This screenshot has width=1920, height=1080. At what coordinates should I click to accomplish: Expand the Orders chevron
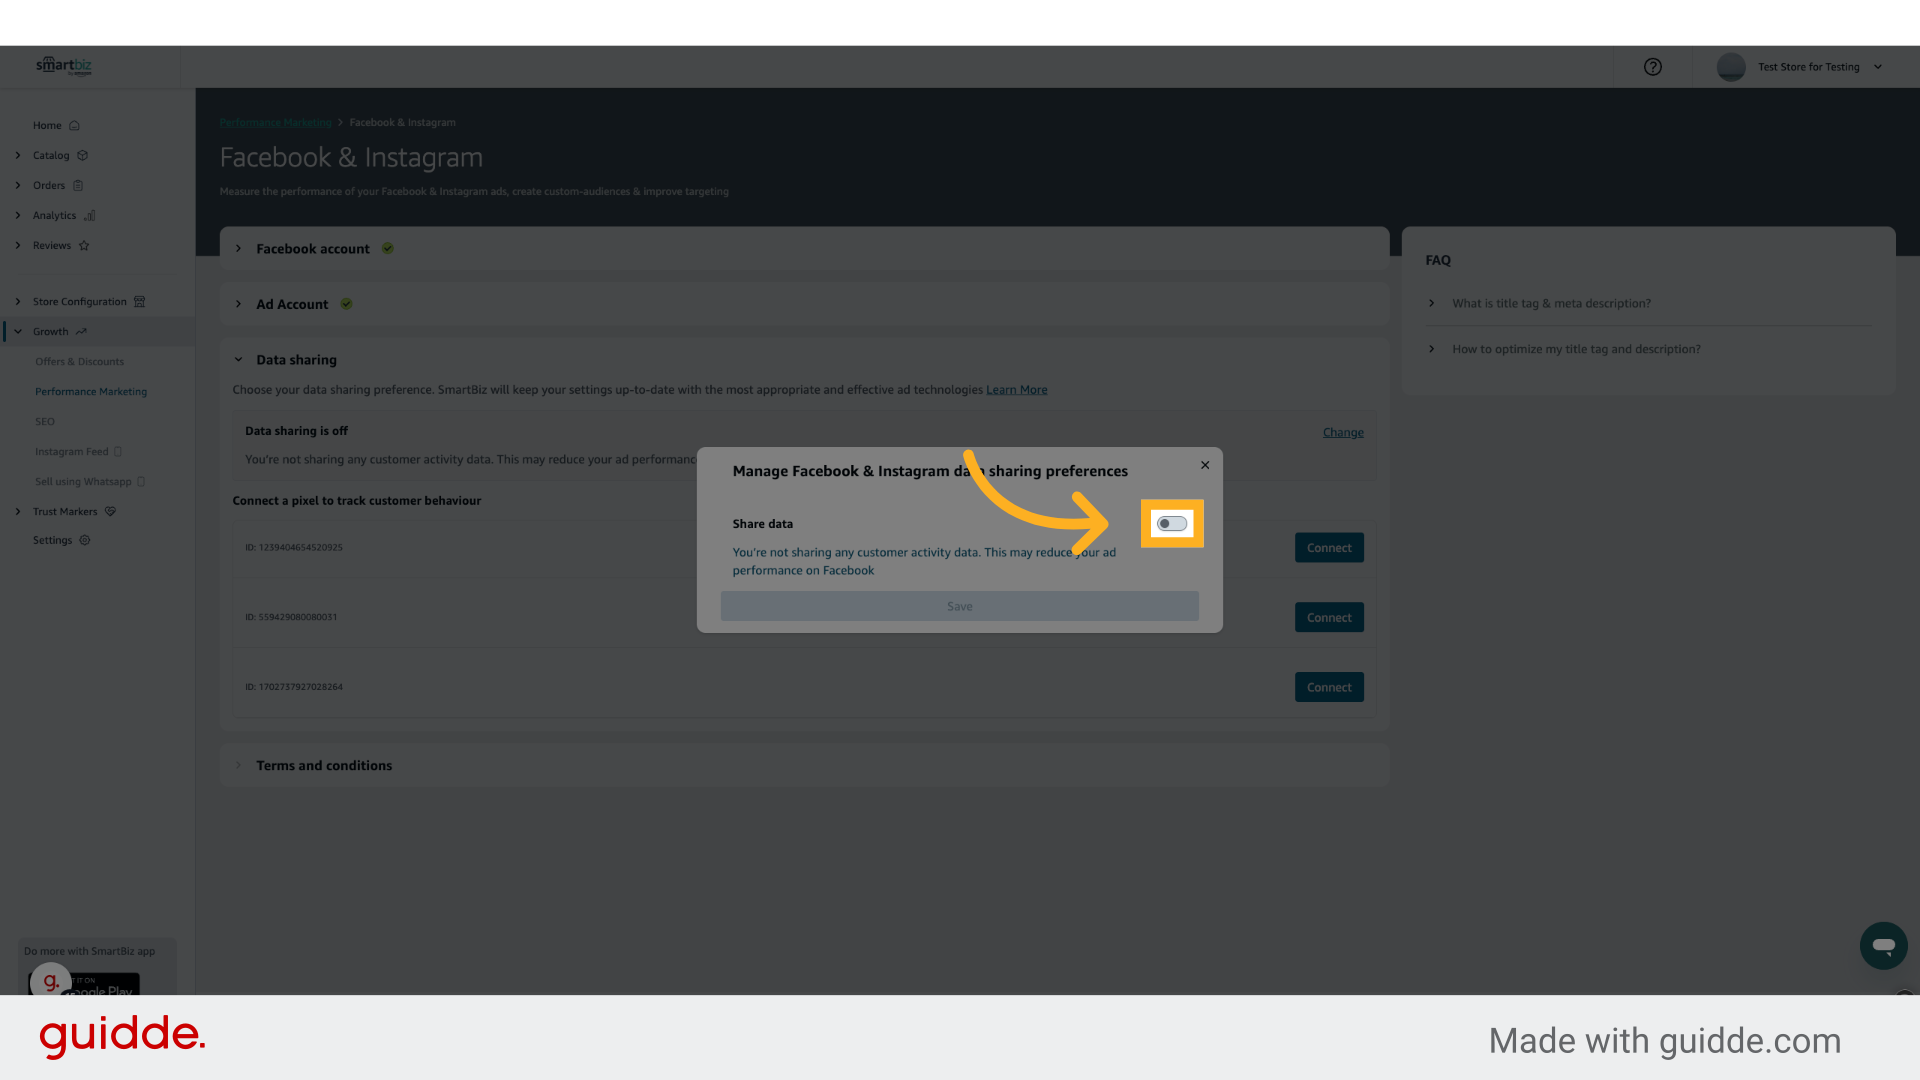click(x=18, y=186)
